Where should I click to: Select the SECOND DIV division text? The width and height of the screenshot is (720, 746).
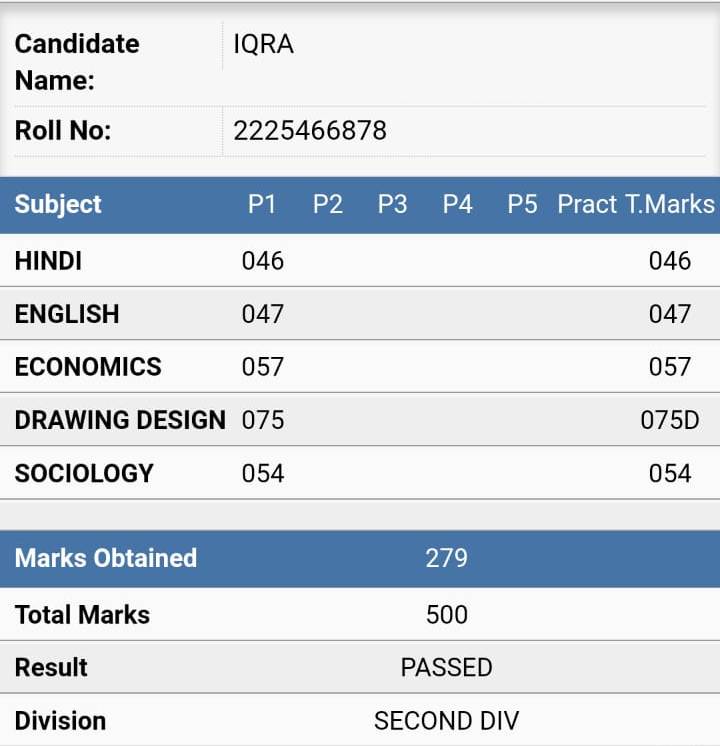446,721
